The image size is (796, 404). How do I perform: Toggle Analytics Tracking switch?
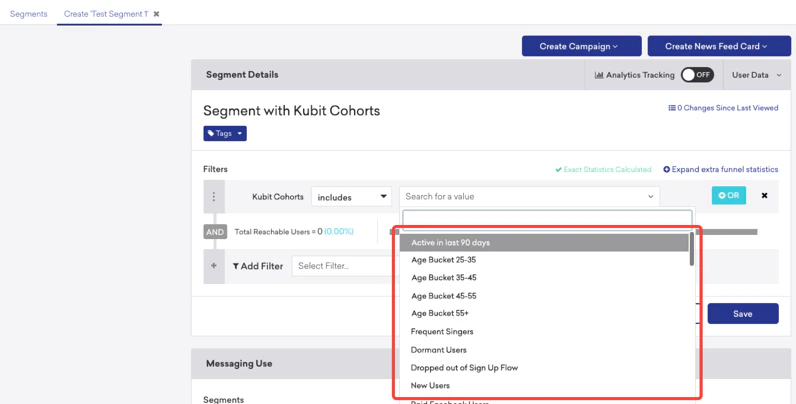point(697,75)
